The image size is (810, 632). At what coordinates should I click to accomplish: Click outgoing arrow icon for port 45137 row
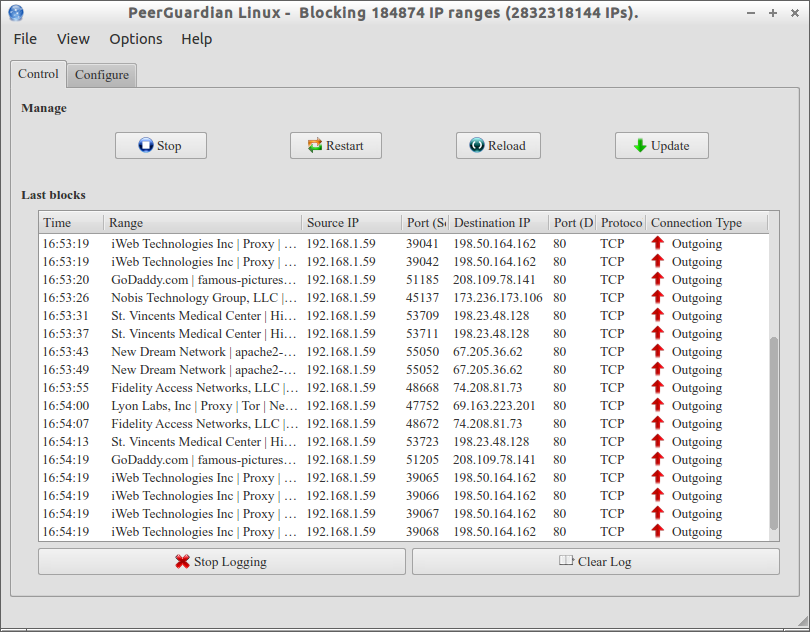[x=657, y=297]
